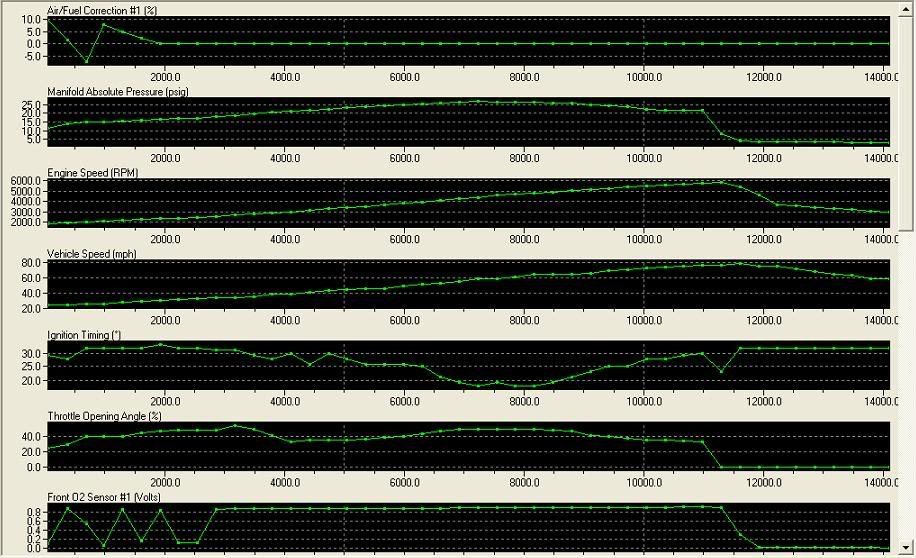Image resolution: width=916 pixels, height=558 pixels.
Task: Click the Vehicle Speed plot area
Action: click(x=469, y=284)
